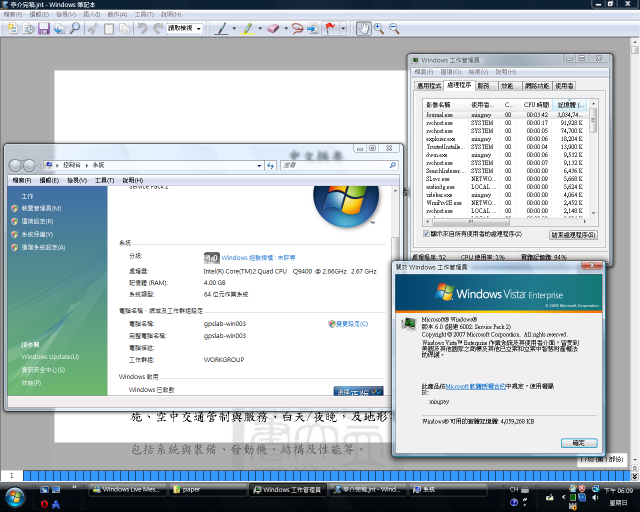Open the address bar dropdown in System window
Image resolution: width=640 pixels, height=512 pixels.
tap(259, 165)
